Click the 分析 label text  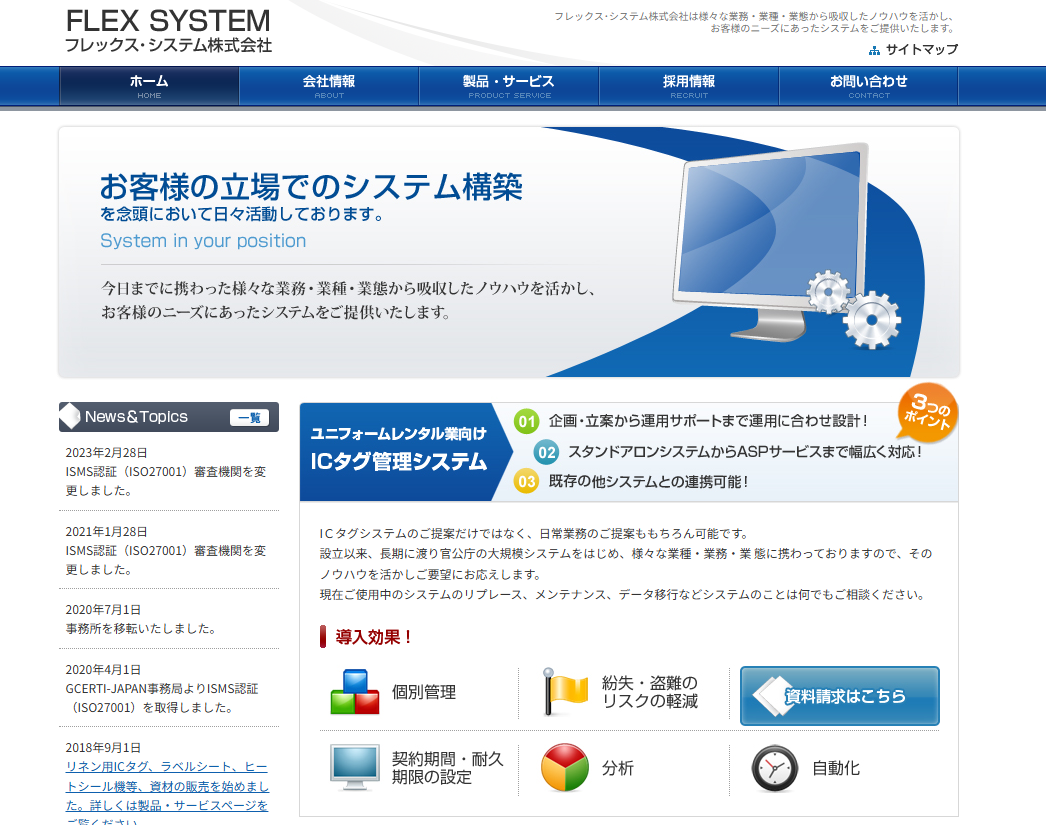click(x=618, y=768)
